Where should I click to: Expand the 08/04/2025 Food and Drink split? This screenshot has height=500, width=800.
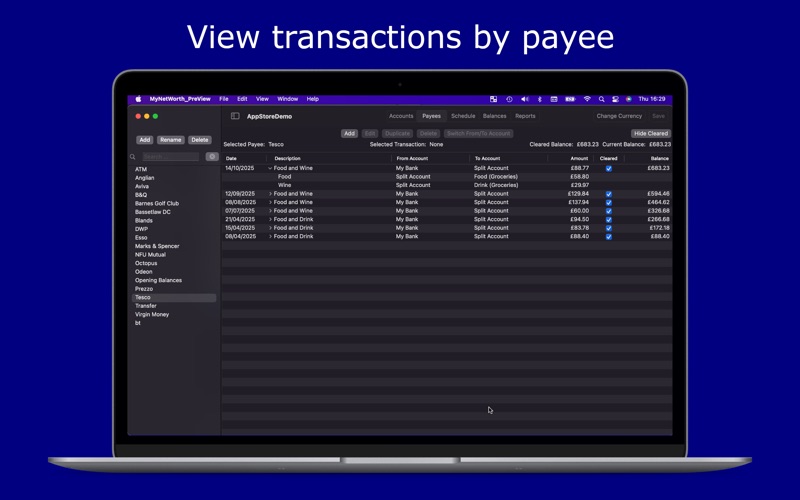pos(270,236)
